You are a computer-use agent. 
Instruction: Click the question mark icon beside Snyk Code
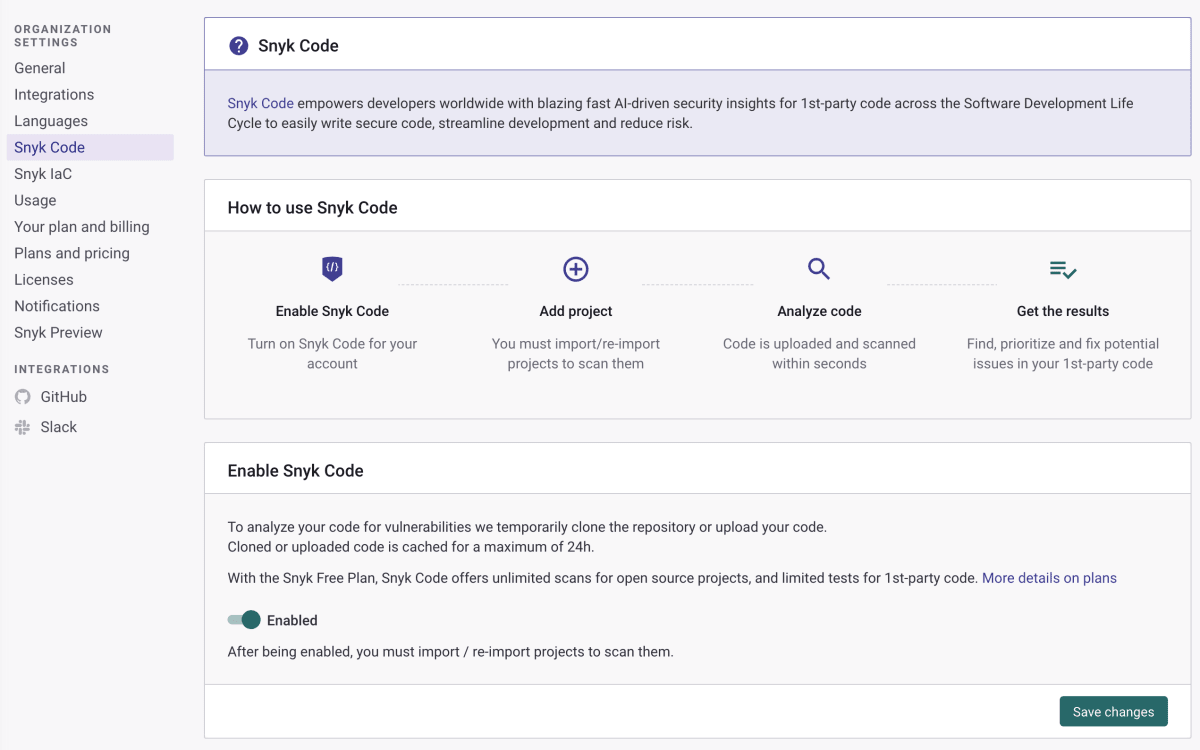[x=238, y=46]
